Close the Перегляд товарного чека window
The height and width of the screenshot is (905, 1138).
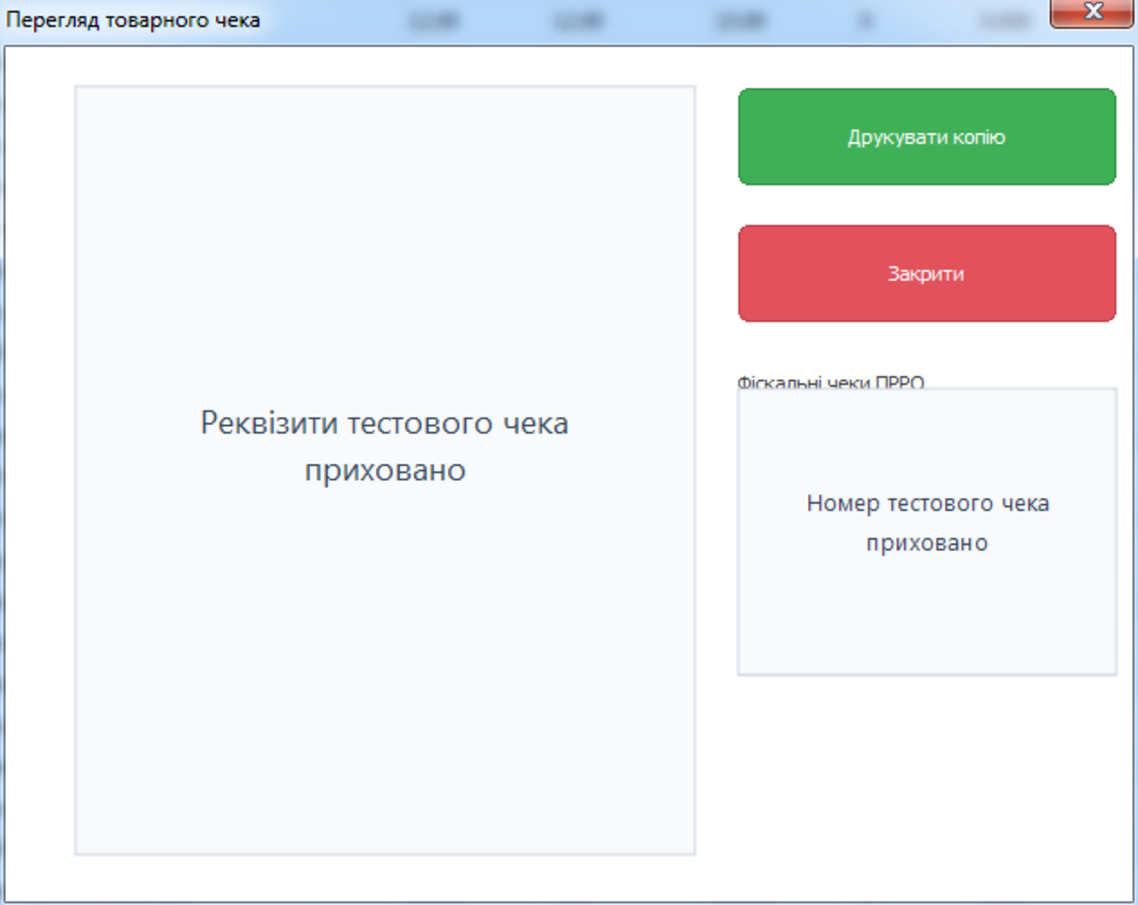pyautogui.click(x=1092, y=12)
